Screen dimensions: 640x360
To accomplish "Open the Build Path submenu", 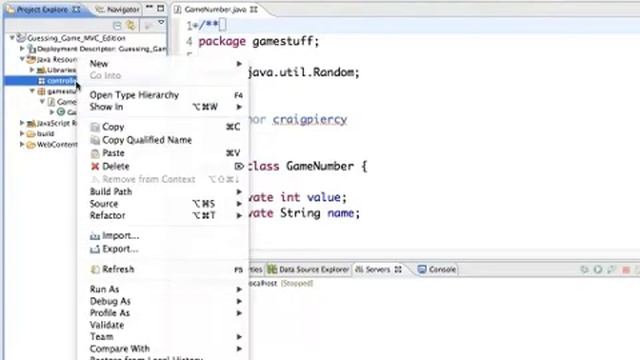I will pyautogui.click(x=163, y=191).
